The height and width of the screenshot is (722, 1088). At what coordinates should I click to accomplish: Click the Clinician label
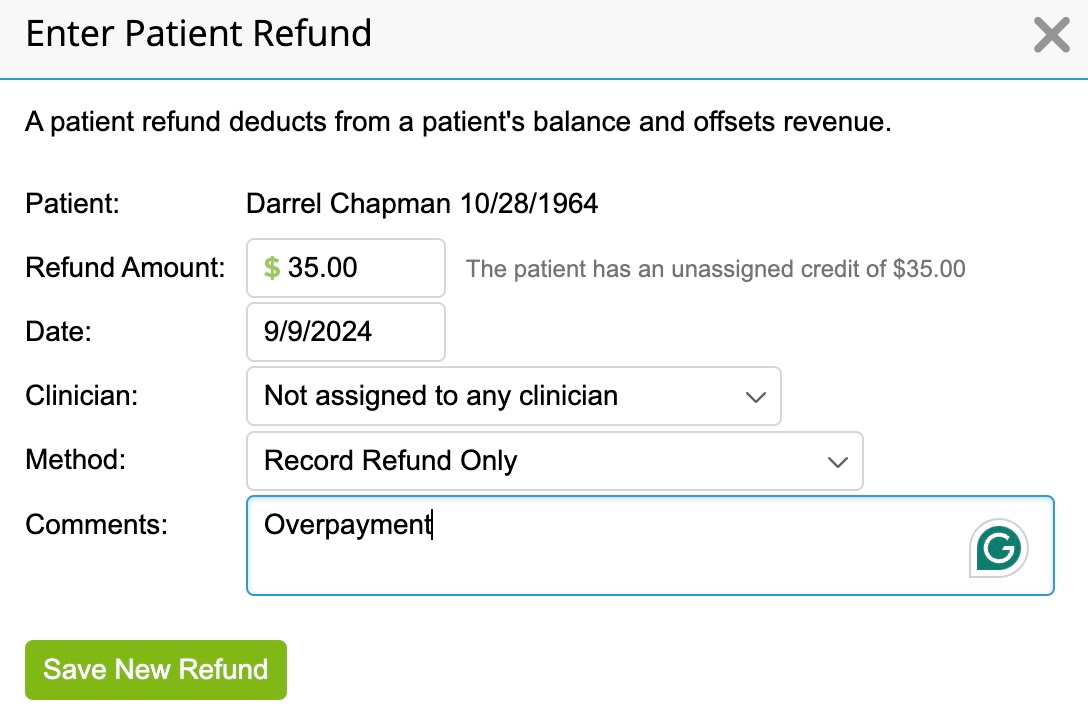click(x=81, y=396)
